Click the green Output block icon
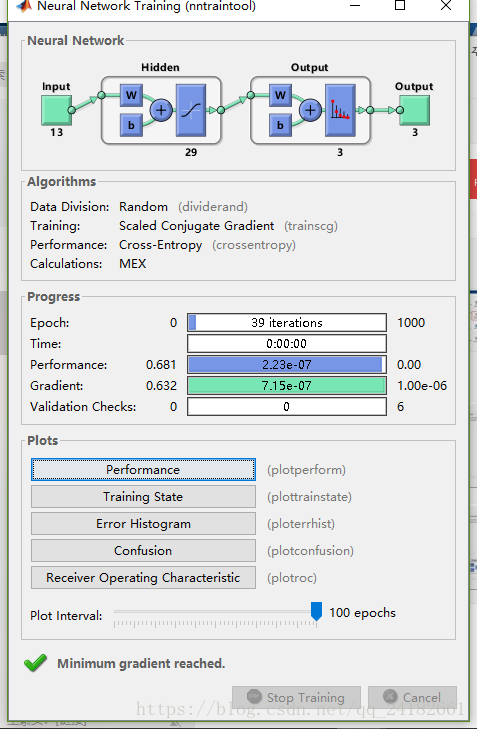 (x=415, y=110)
